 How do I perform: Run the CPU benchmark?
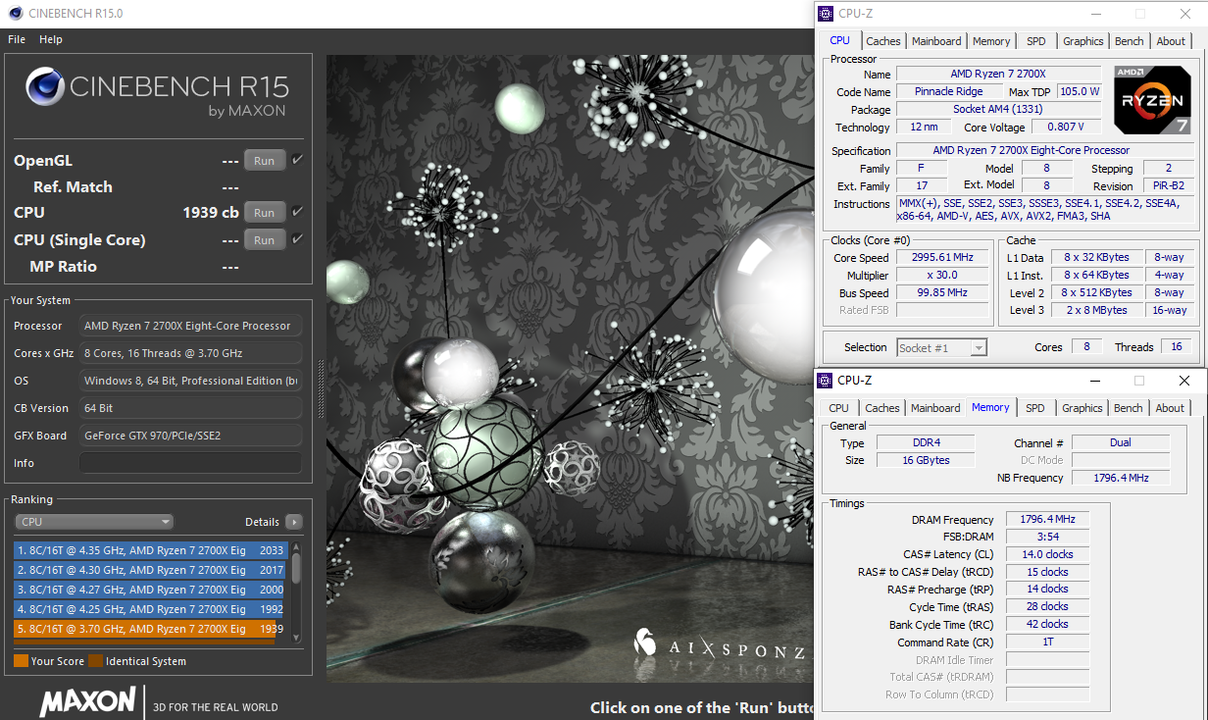(264, 212)
